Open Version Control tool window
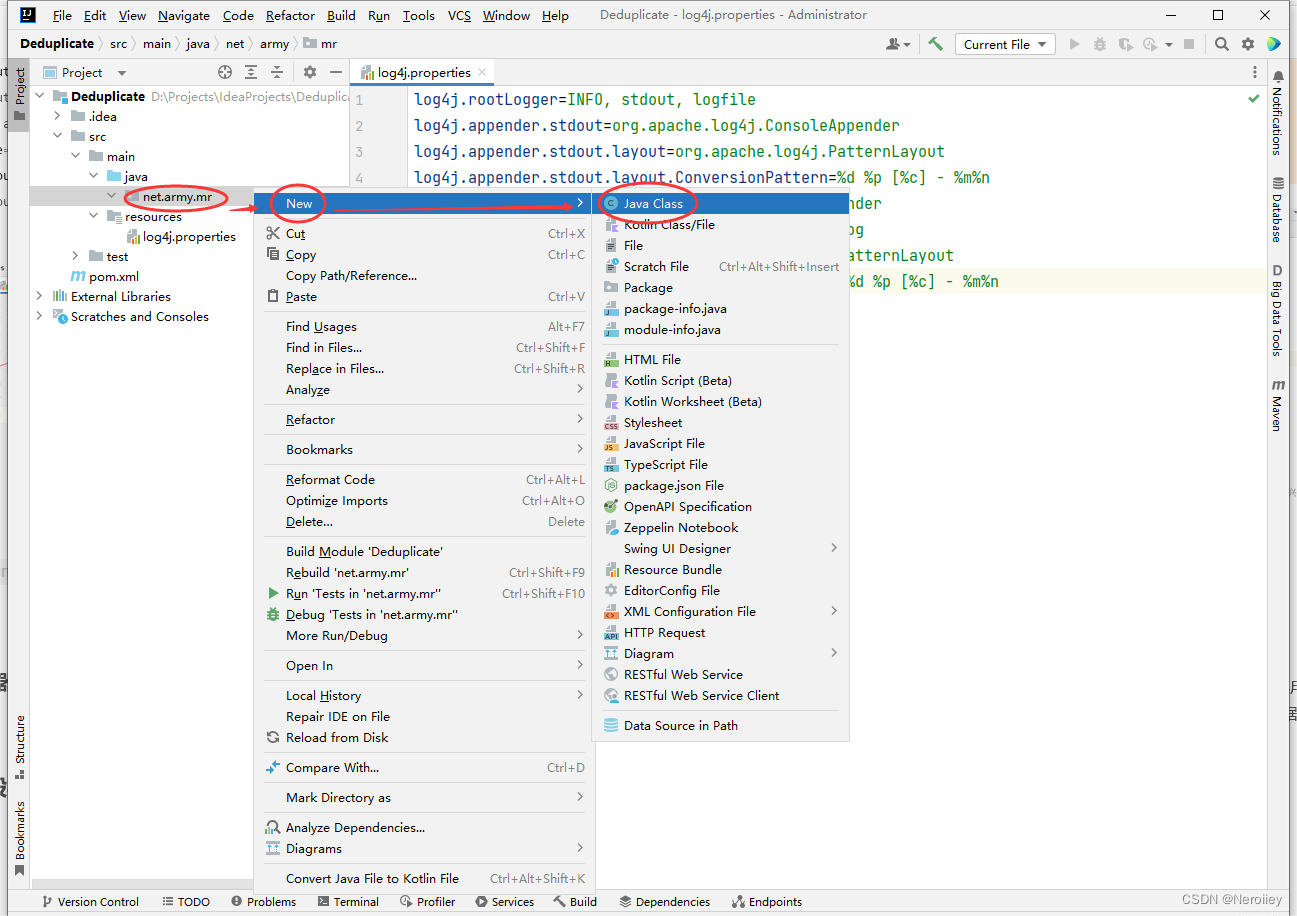 click(x=89, y=901)
